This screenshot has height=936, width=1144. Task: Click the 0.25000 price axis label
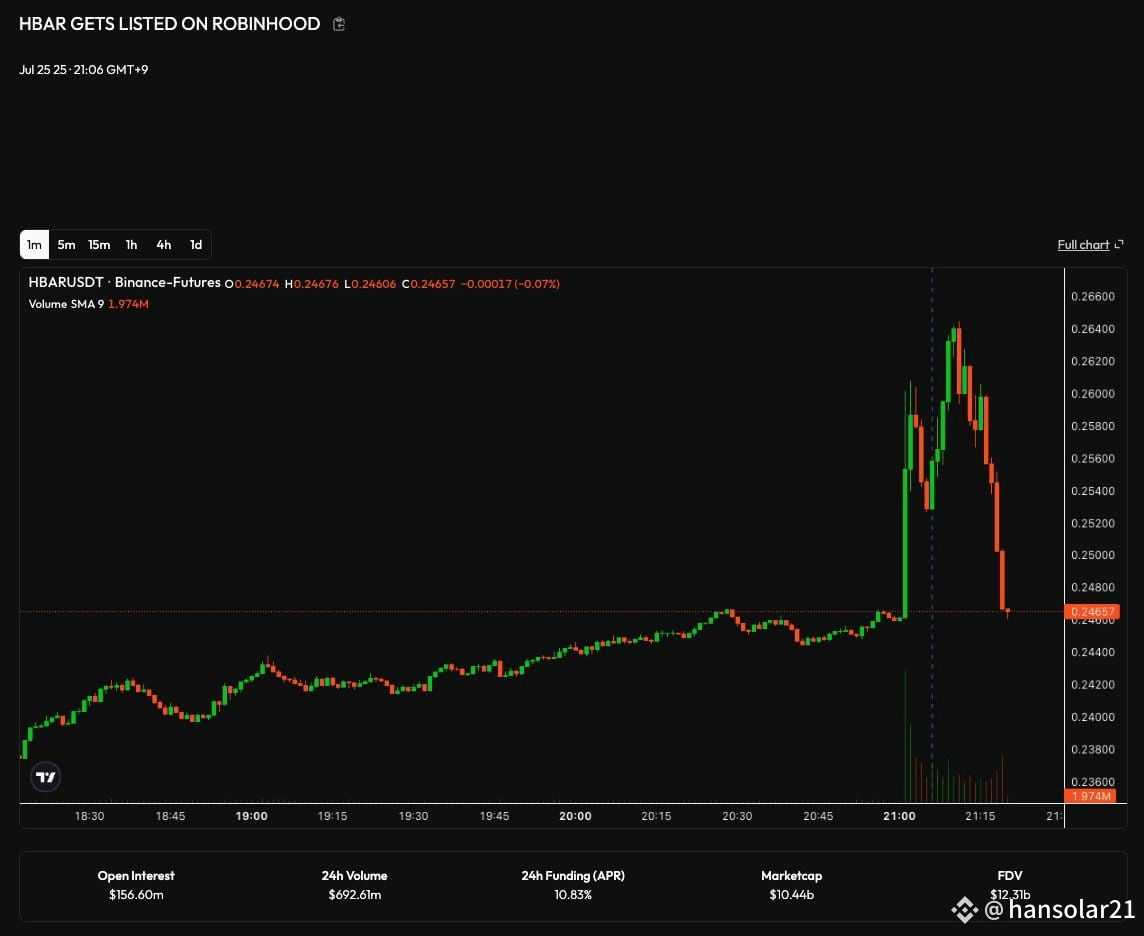click(x=1092, y=555)
